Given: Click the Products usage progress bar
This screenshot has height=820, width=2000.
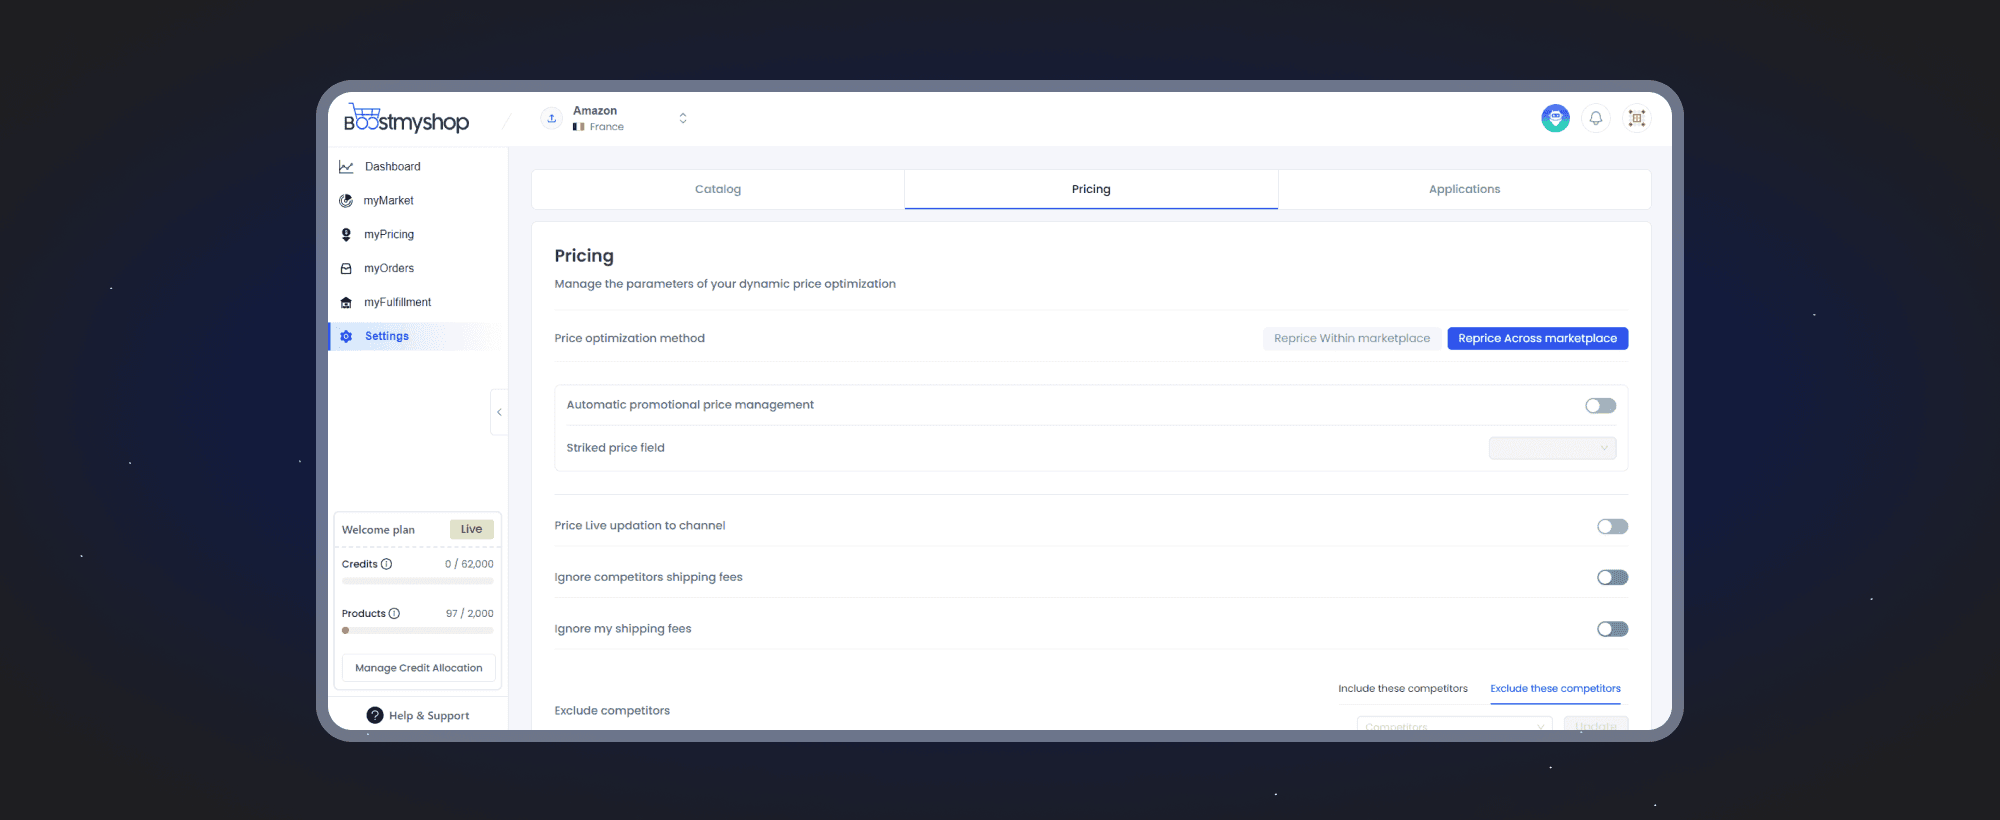Looking at the screenshot, I should (x=417, y=631).
